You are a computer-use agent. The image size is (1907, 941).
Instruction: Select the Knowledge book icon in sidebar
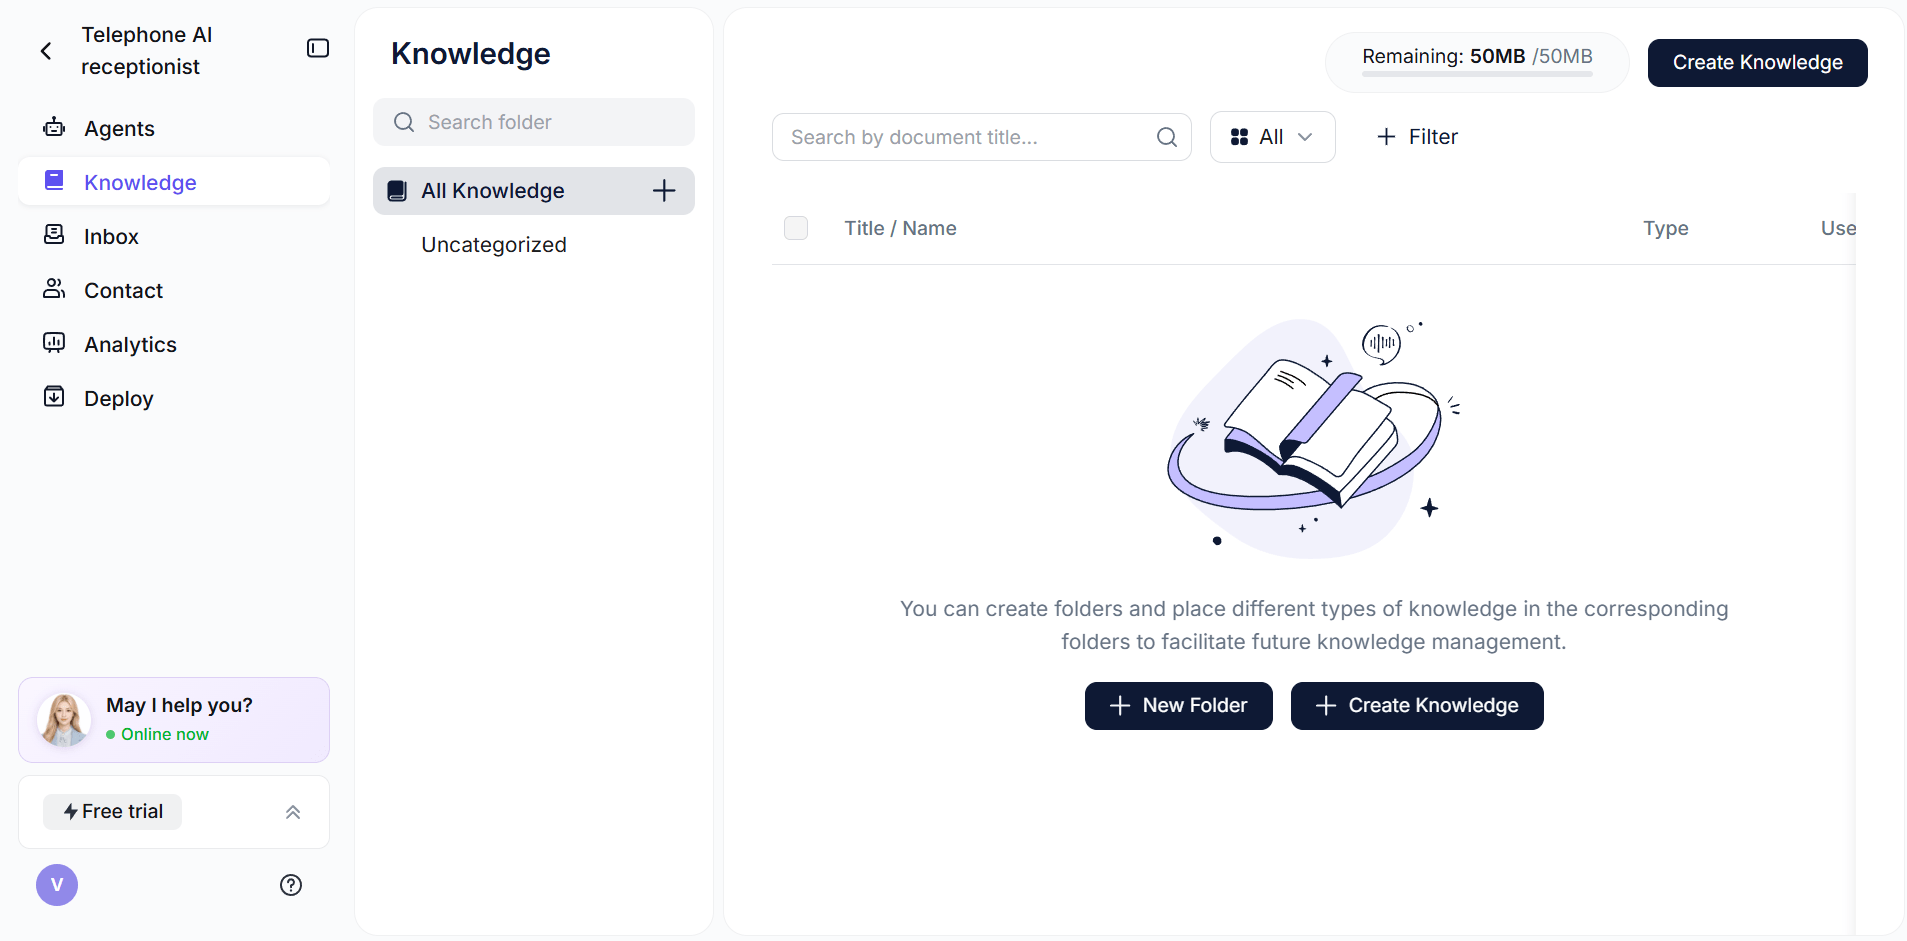(53, 181)
